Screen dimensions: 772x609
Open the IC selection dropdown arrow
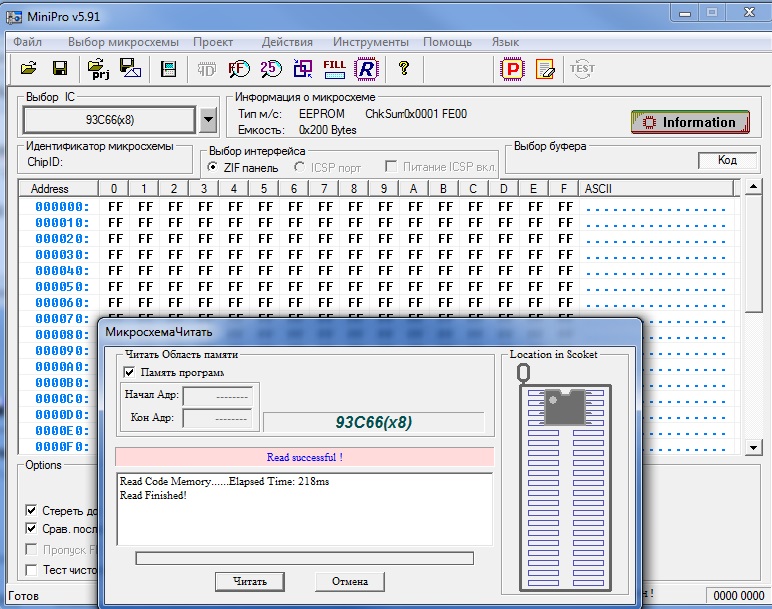[x=208, y=120]
